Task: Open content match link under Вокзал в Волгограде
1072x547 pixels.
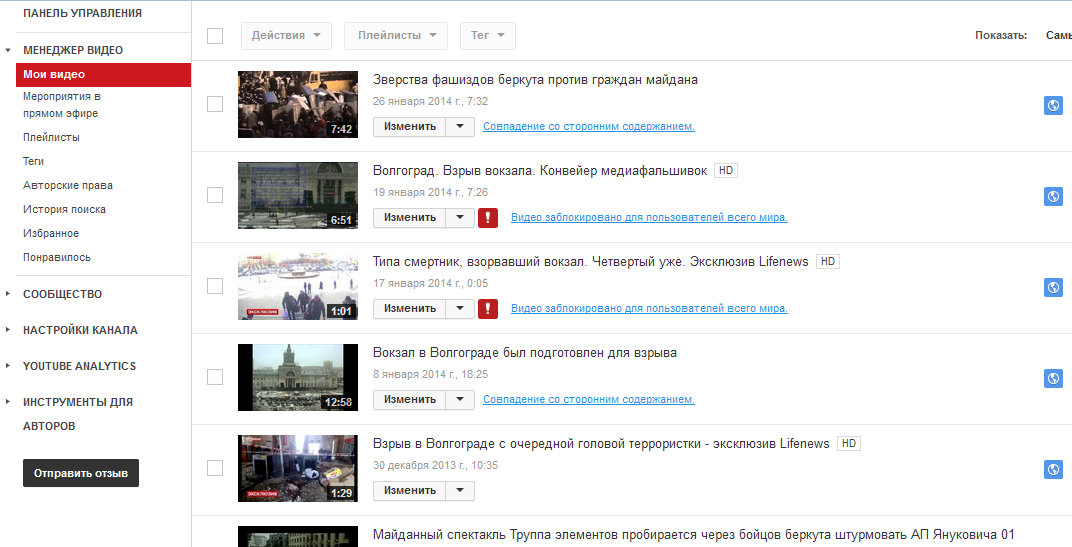Action: pos(589,399)
